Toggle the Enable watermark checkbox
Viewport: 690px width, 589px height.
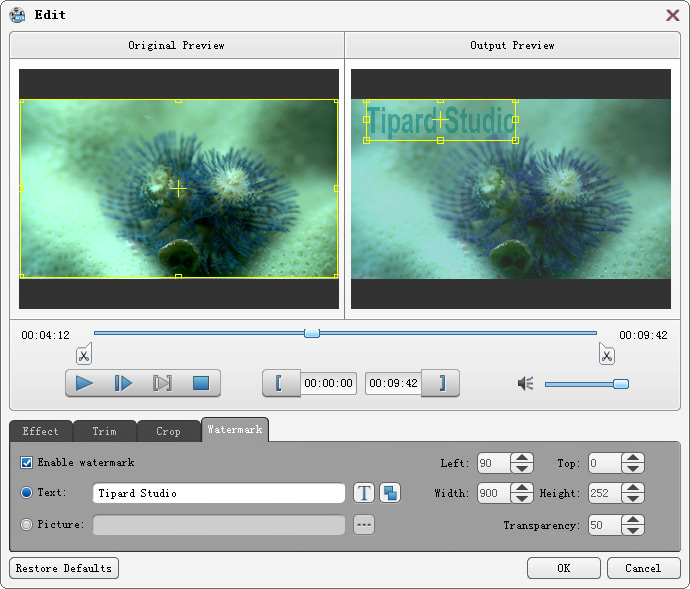tap(26, 462)
